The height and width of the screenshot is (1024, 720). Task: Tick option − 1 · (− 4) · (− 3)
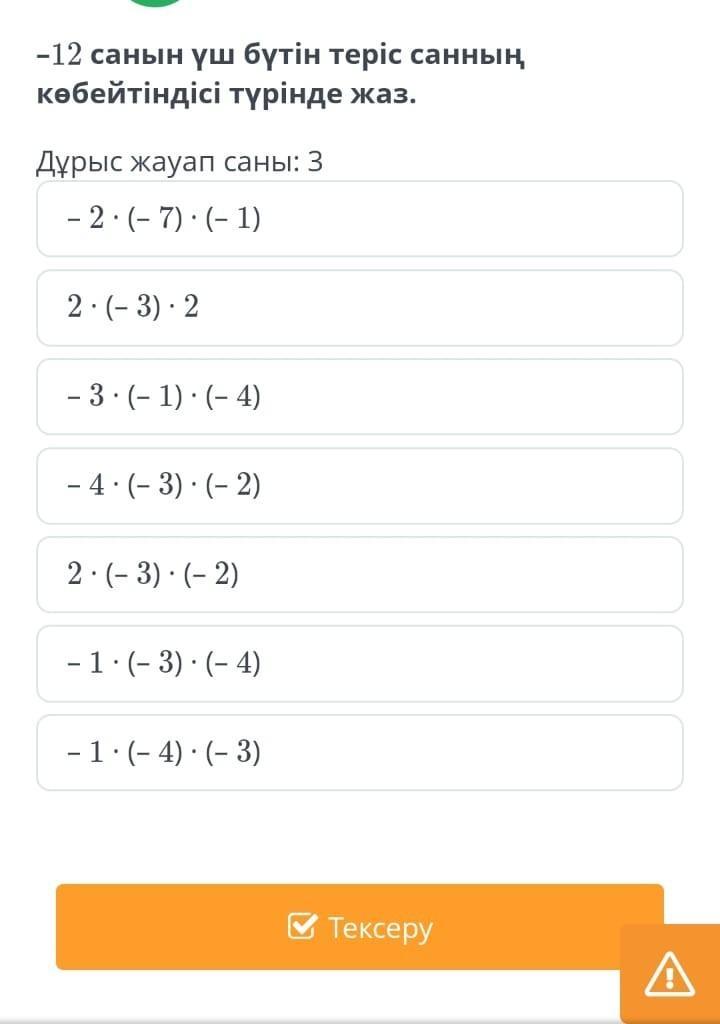pyautogui.click(x=360, y=753)
